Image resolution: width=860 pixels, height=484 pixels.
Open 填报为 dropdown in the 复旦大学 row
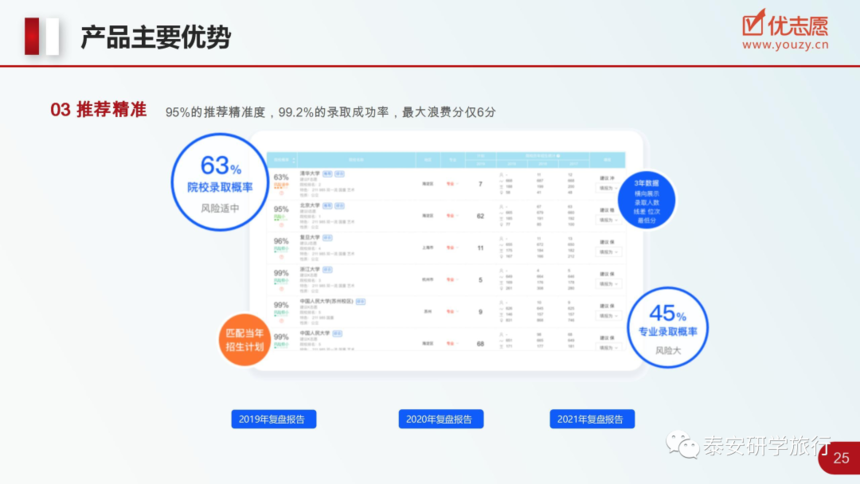pos(608,252)
